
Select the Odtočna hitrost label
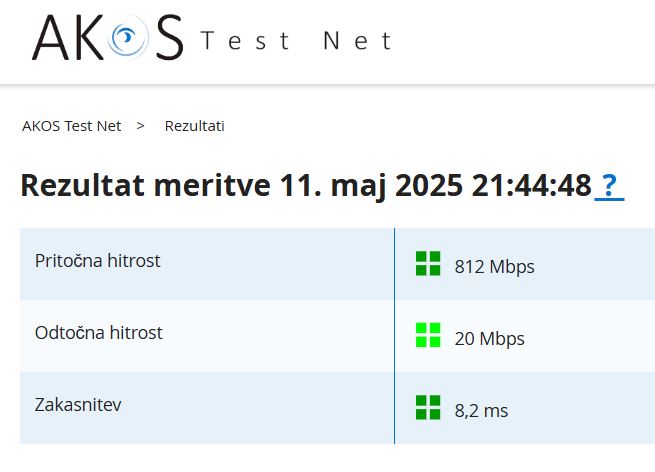(99, 333)
